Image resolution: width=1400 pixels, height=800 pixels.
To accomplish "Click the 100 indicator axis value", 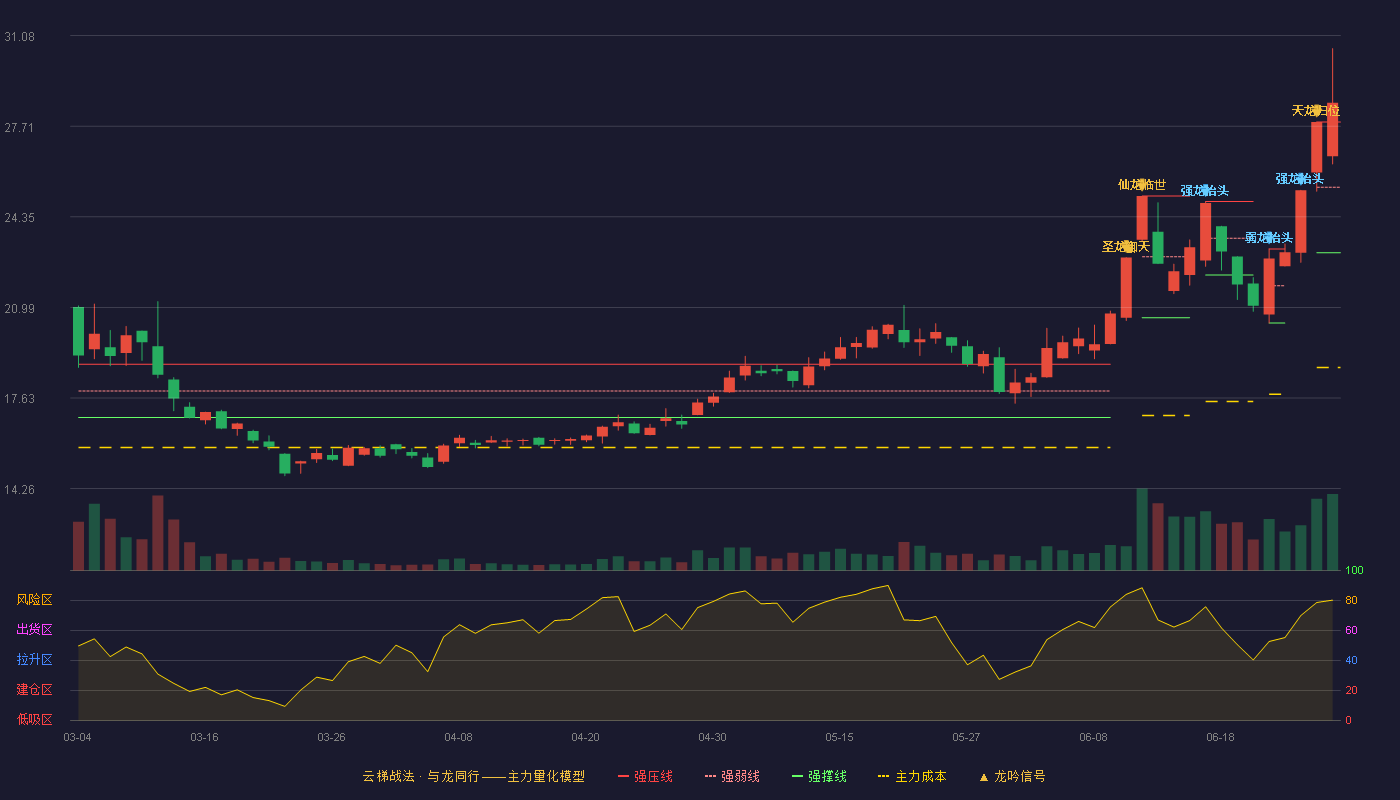I will [x=1354, y=571].
